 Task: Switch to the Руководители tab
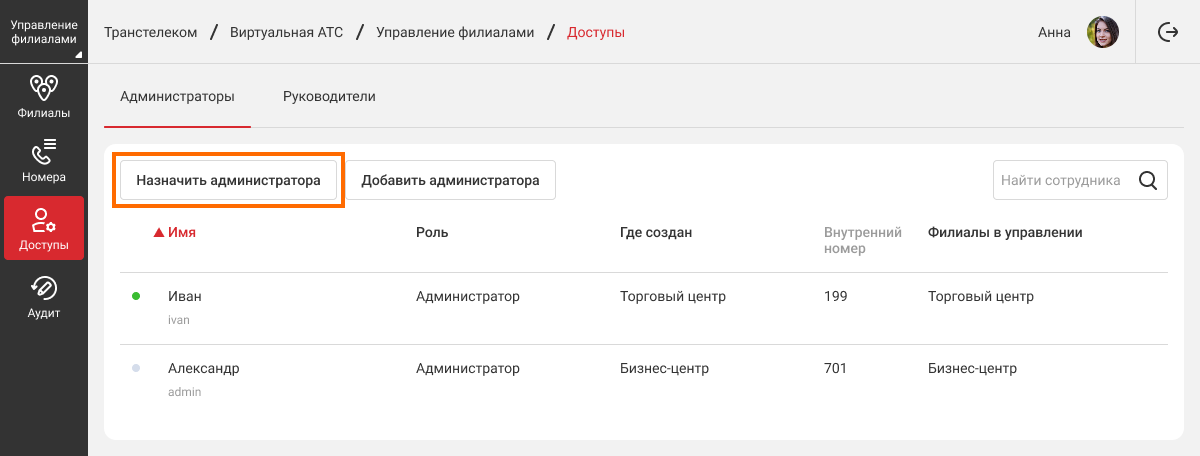click(329, 97)
